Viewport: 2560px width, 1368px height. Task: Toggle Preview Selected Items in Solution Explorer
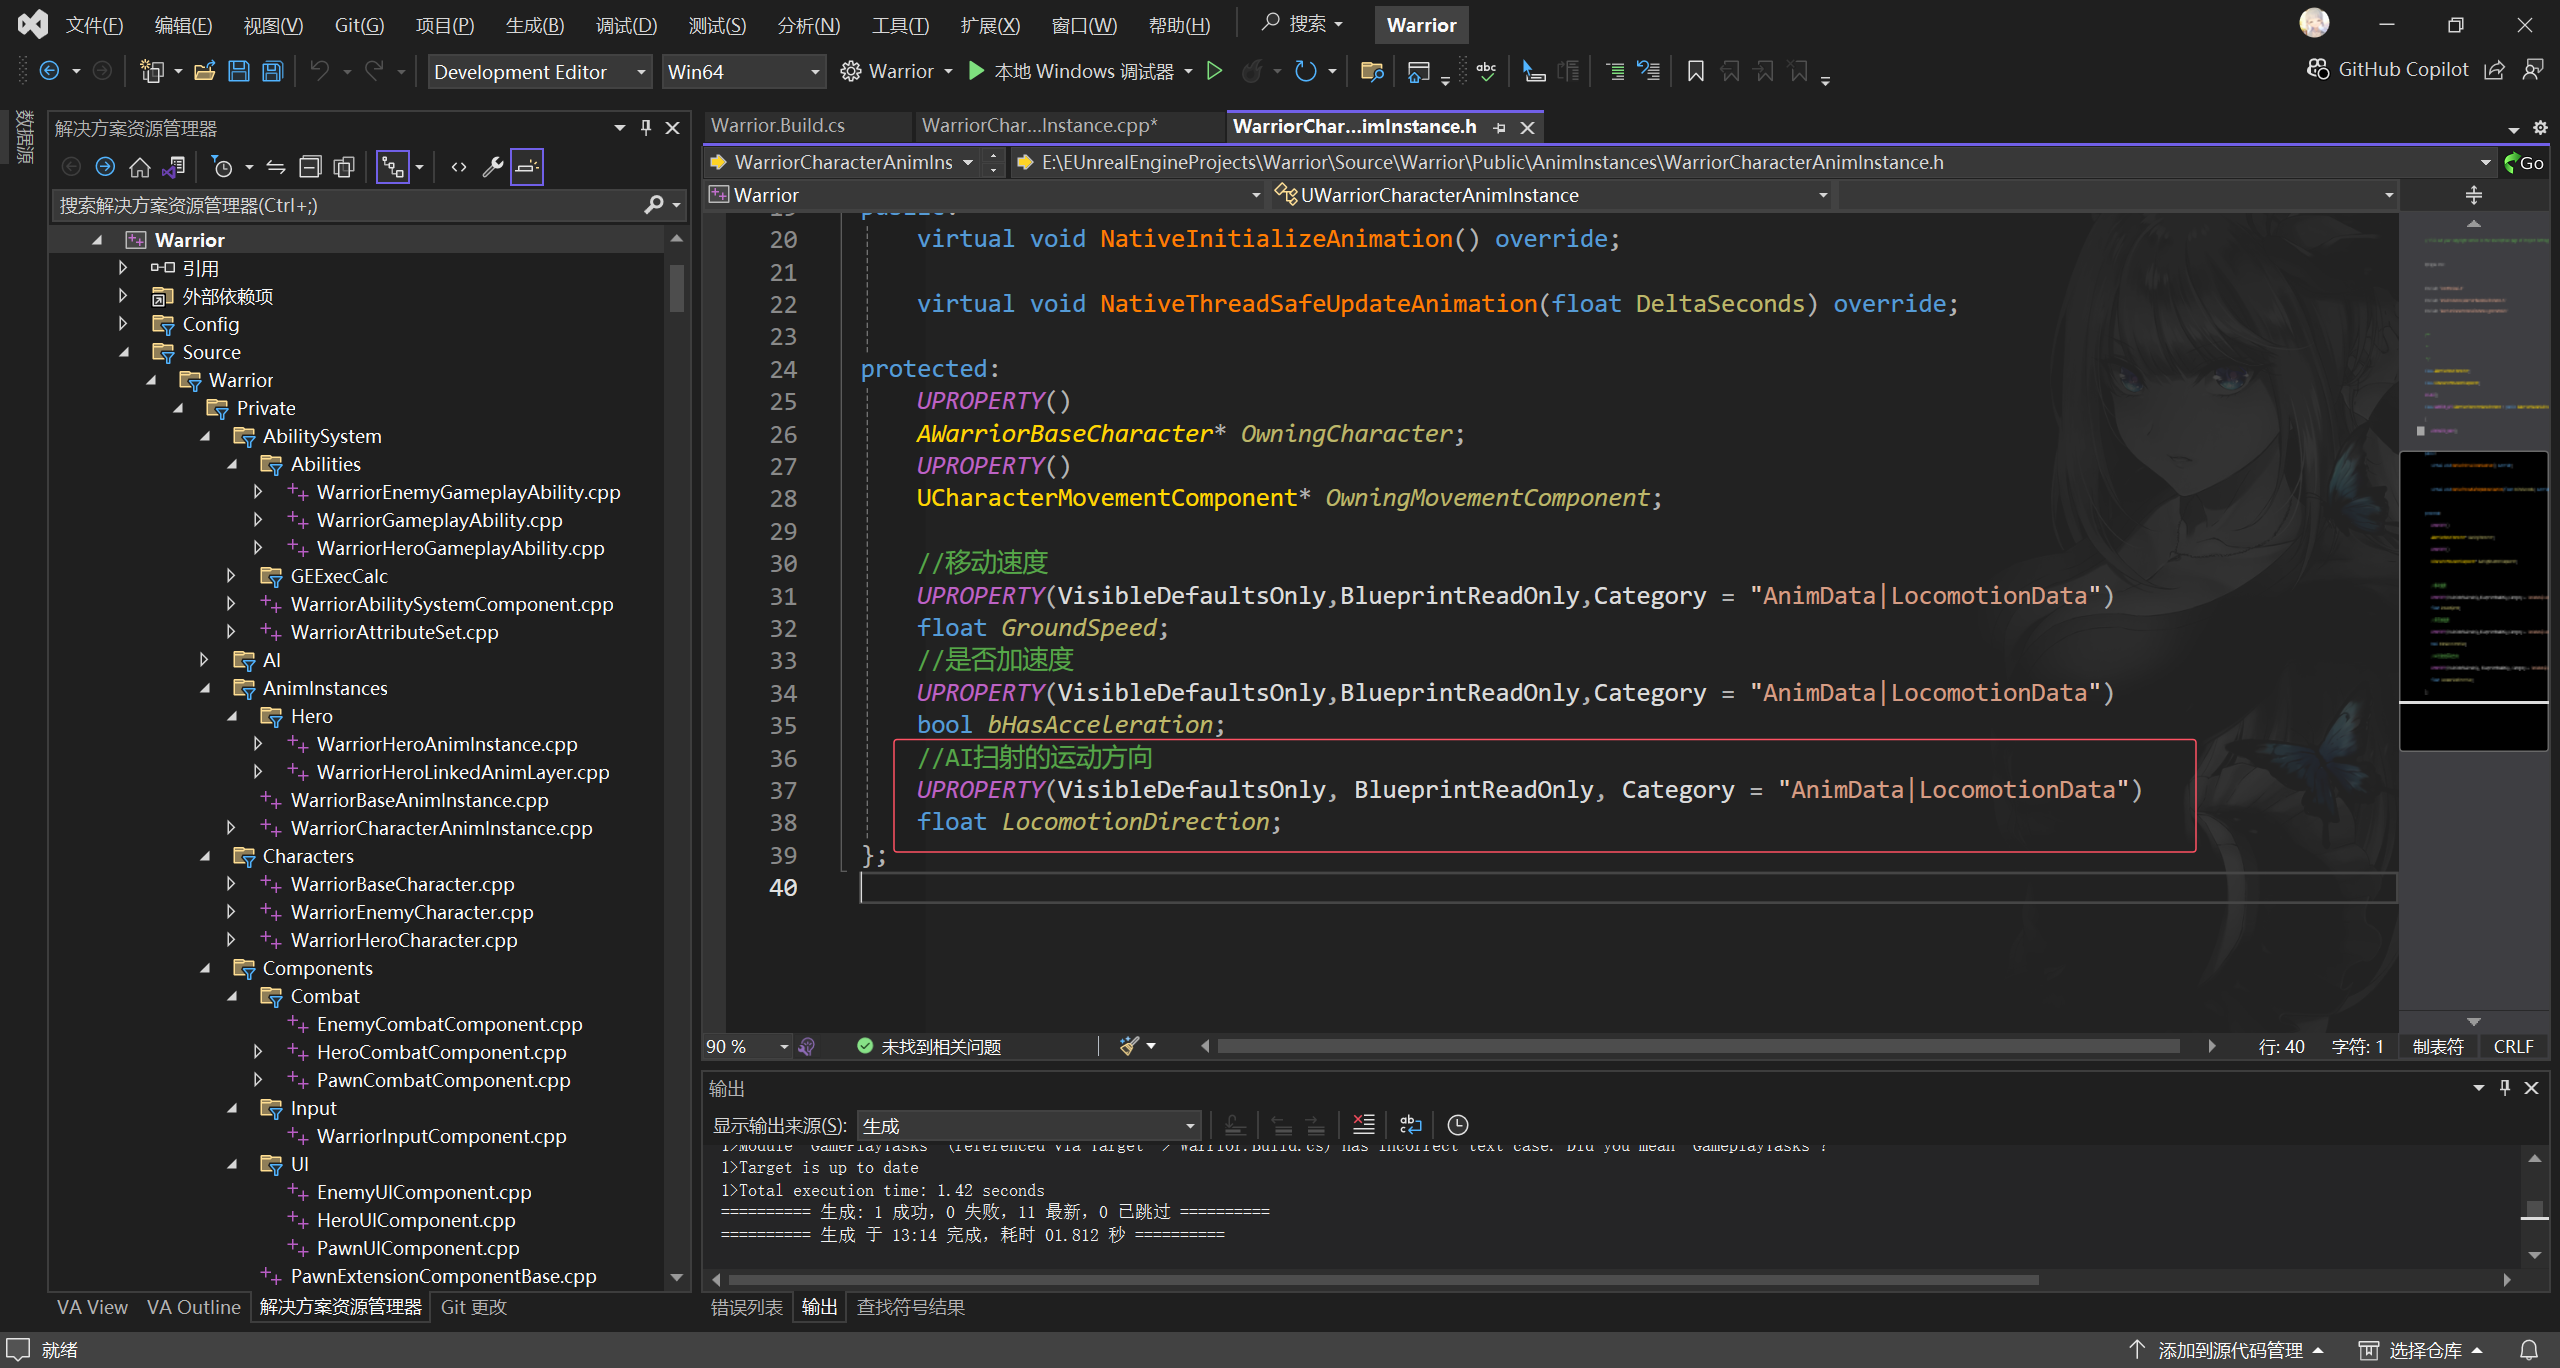pyautogui.click(x=527, y=167)
